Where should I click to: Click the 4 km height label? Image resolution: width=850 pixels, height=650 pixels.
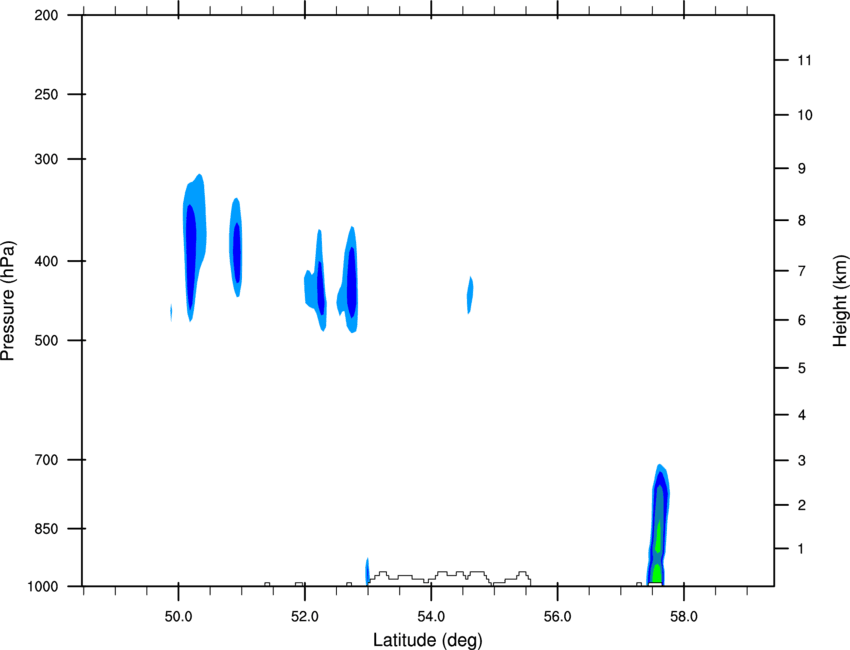[x=802, y=415]
